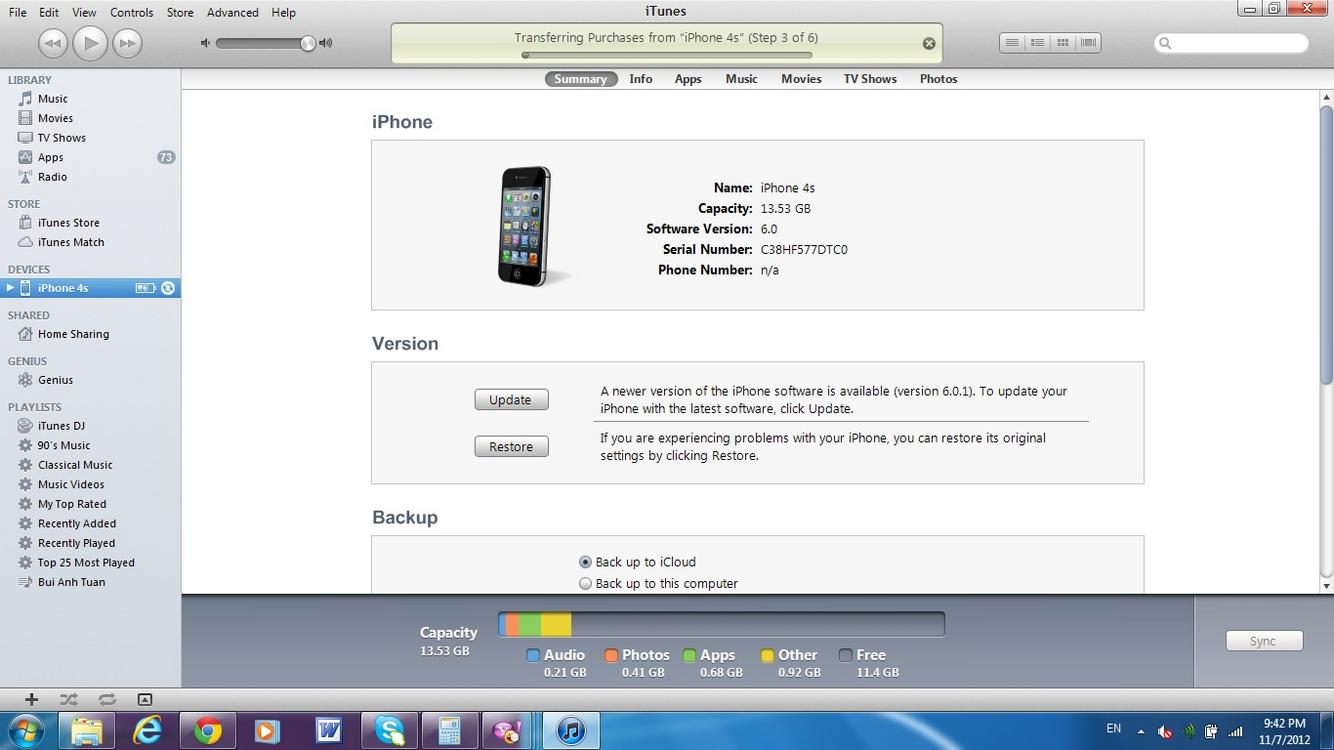Select Back up to iCloud
The height and width of the screenshot is (750, 1334).
(586, 562)
